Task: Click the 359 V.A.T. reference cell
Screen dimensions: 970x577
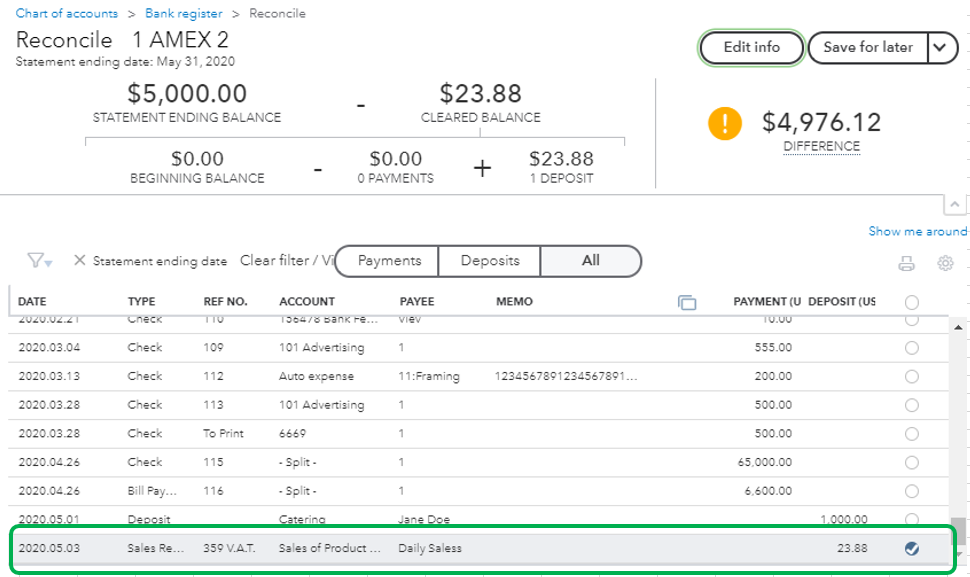Action: point(229,548)
